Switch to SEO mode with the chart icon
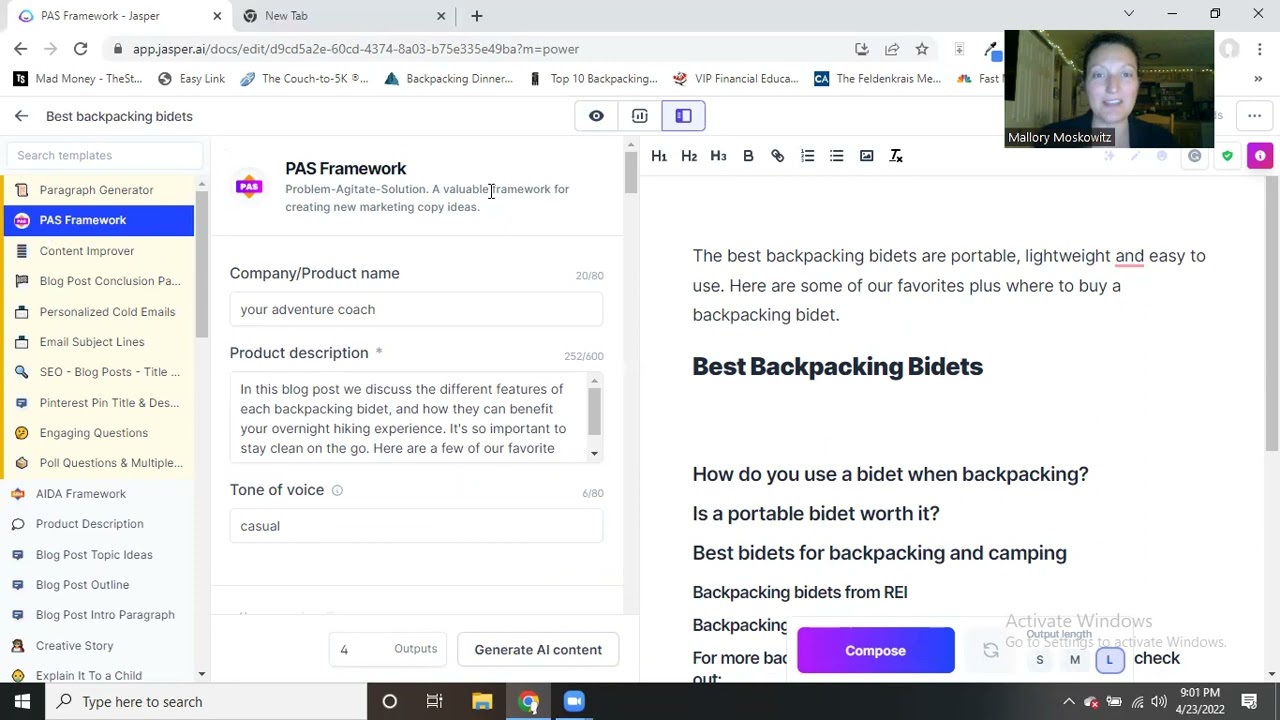 click(x=640, y=116)
